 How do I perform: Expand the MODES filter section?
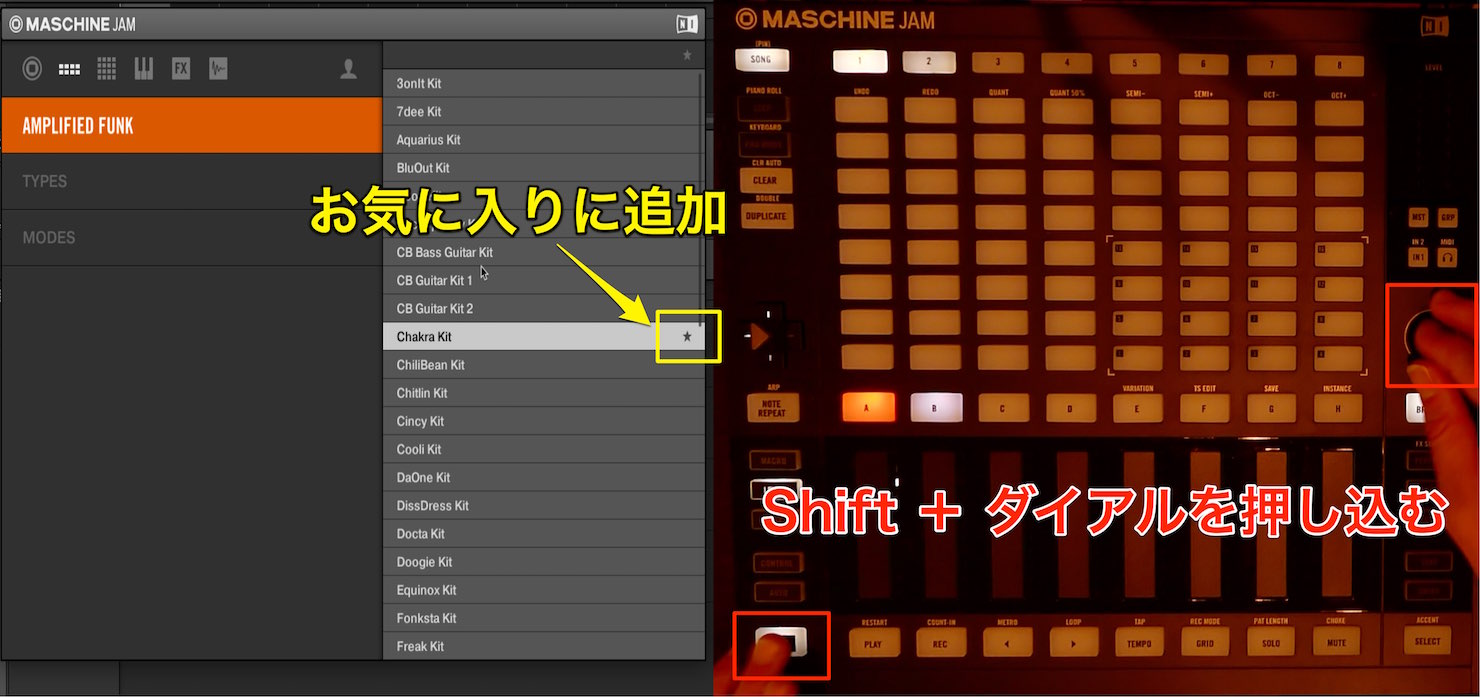pos(191,237)
